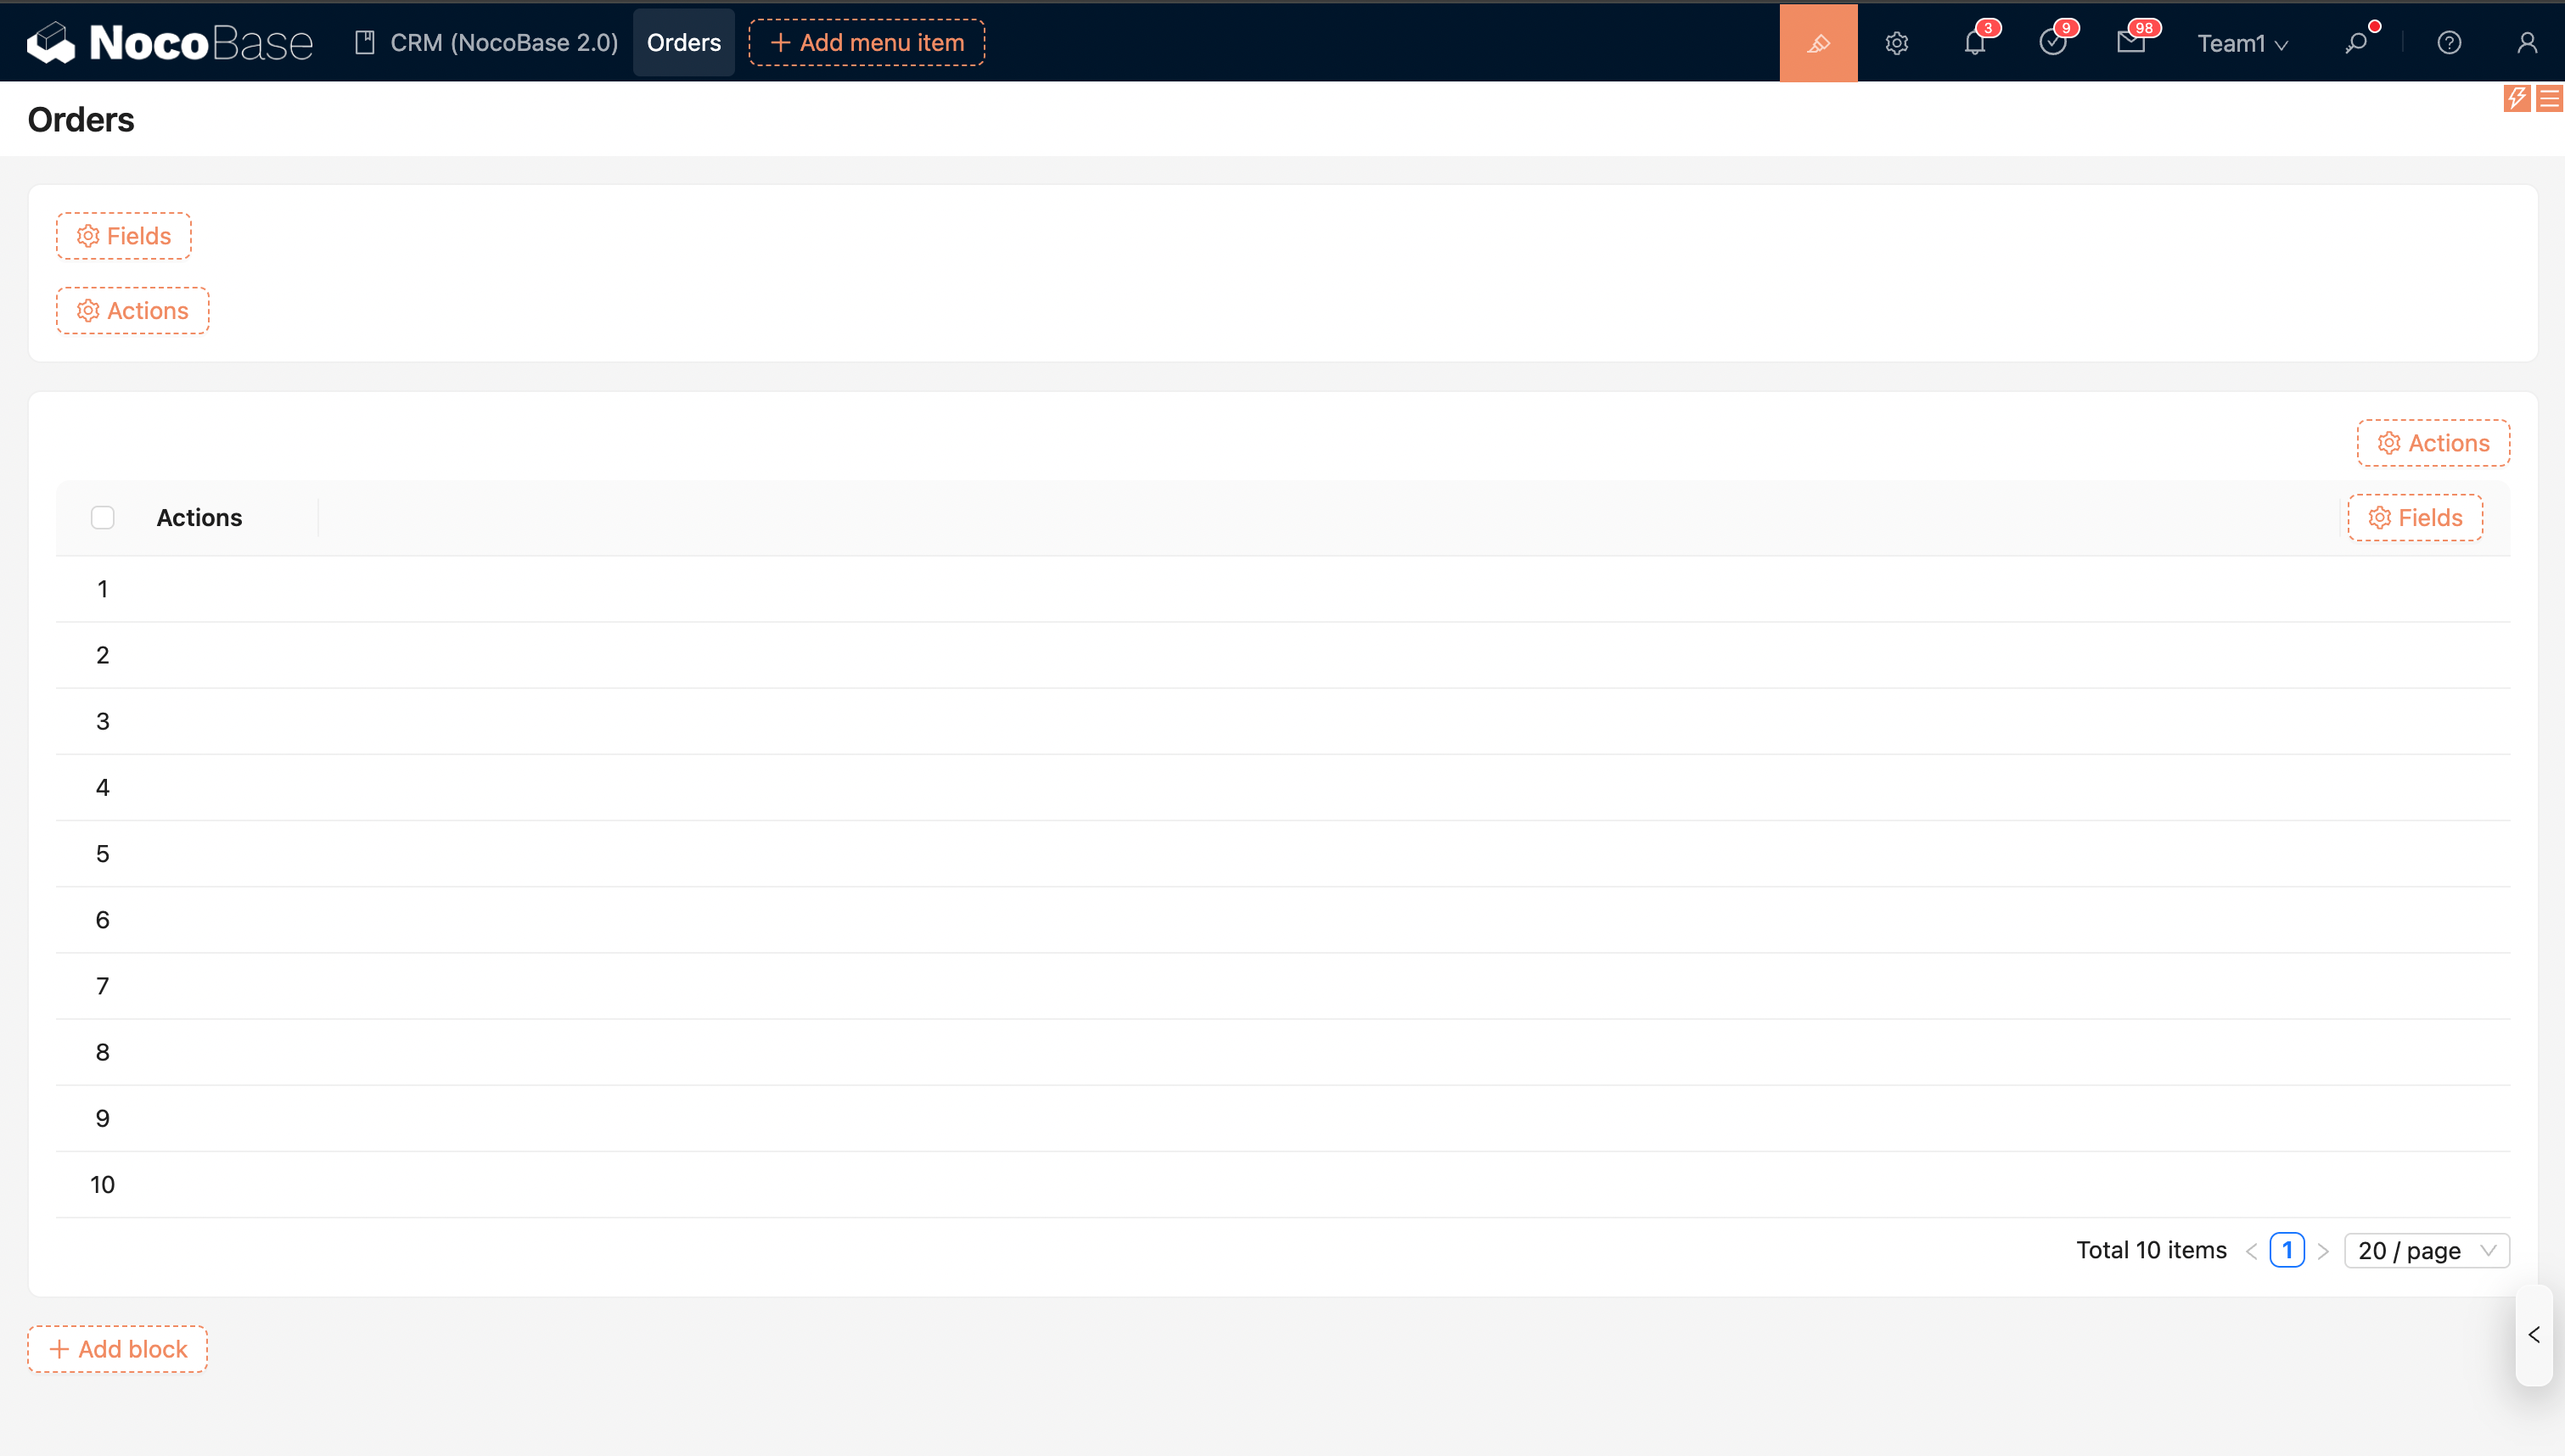
Task: Open the help question-mark icon
Action: pos(2448,43)
